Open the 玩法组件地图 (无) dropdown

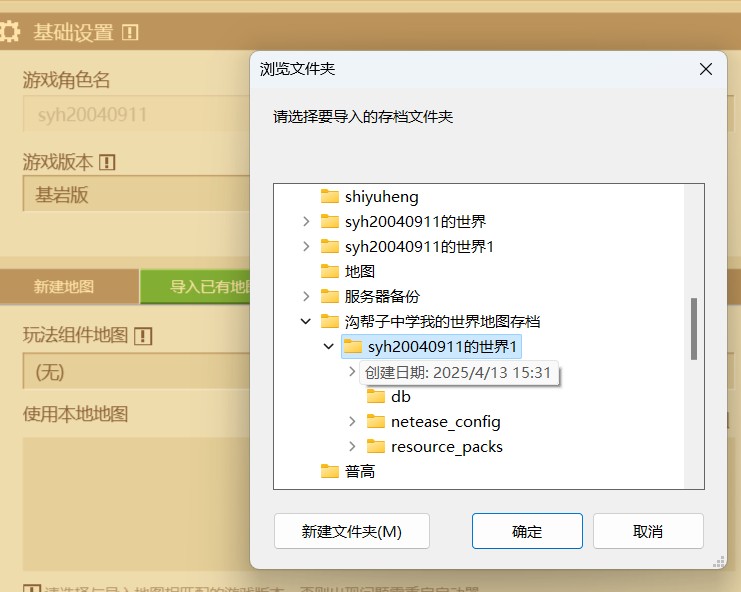pyautogui.click(x=135, y=371)
